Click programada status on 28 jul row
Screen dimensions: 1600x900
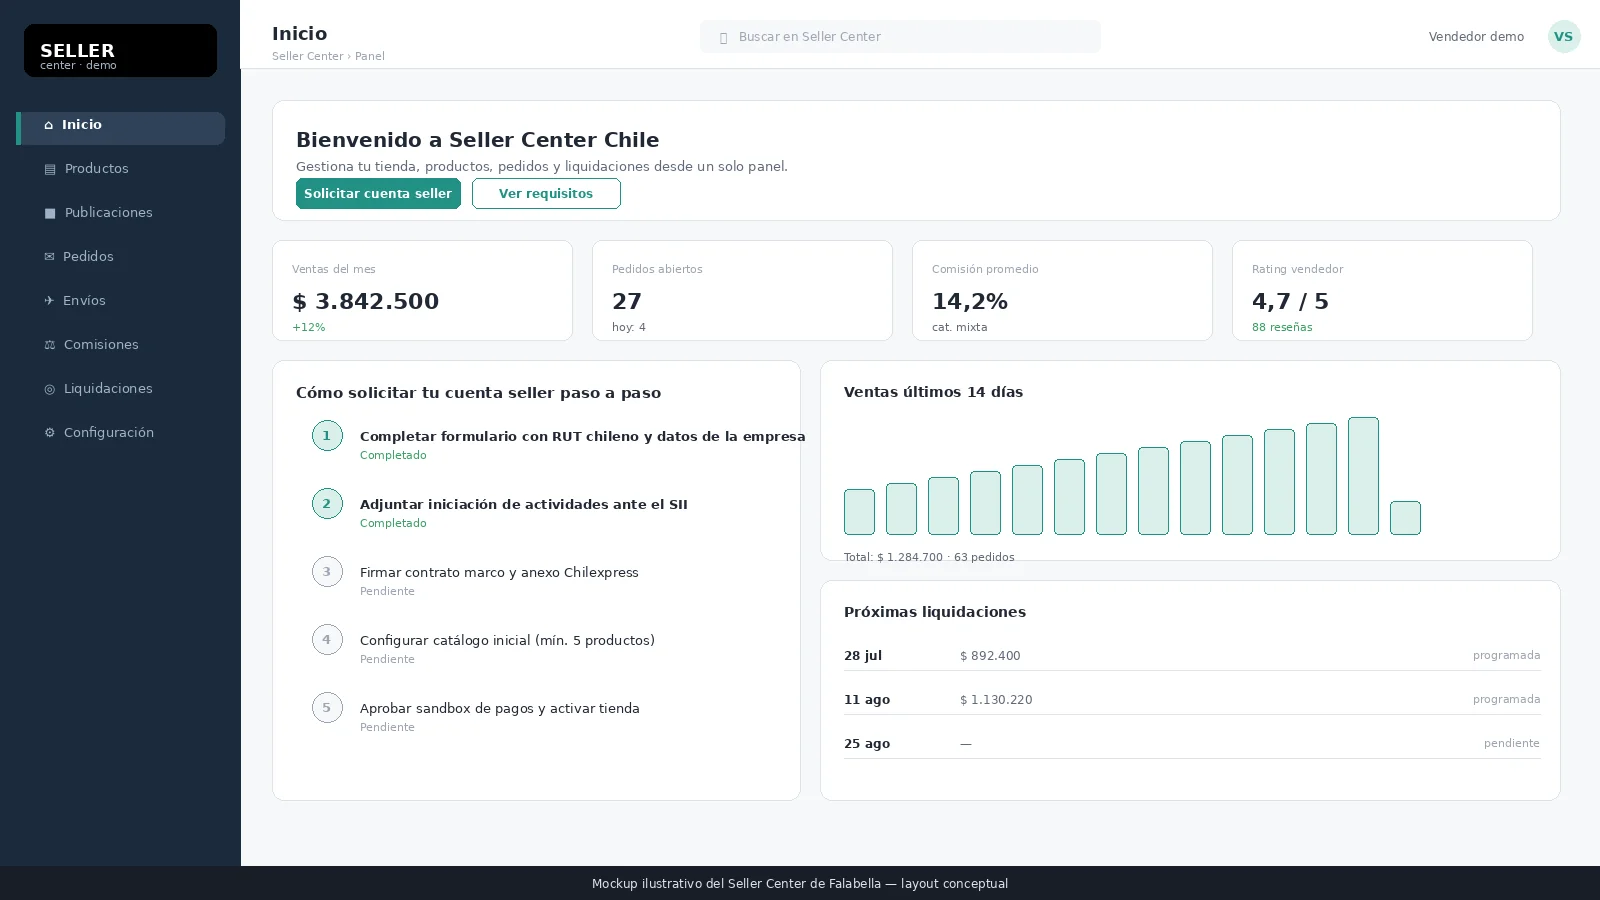click(1506, 656)
